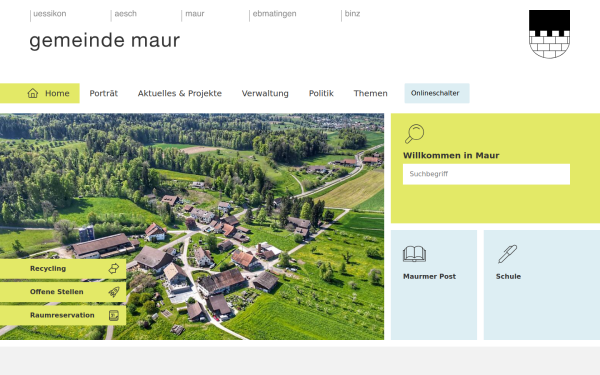
Task: Open the Offene Stellen quick link
Action: click(x=63, y=292)
